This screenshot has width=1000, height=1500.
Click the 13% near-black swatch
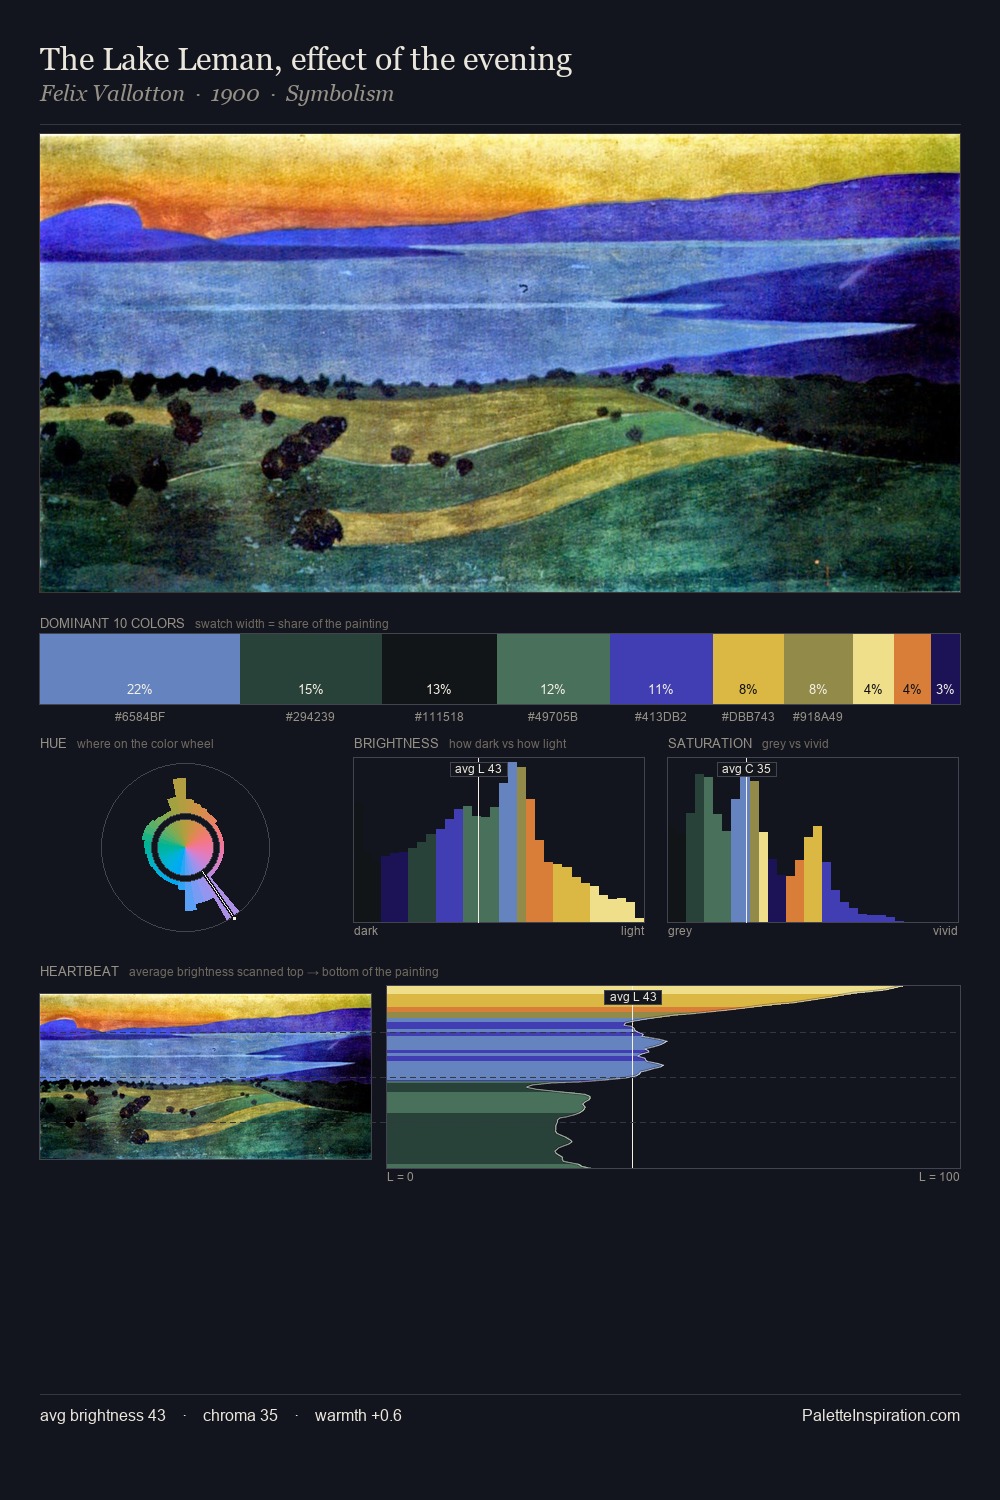pyautogui.click(x=439, y=669)
